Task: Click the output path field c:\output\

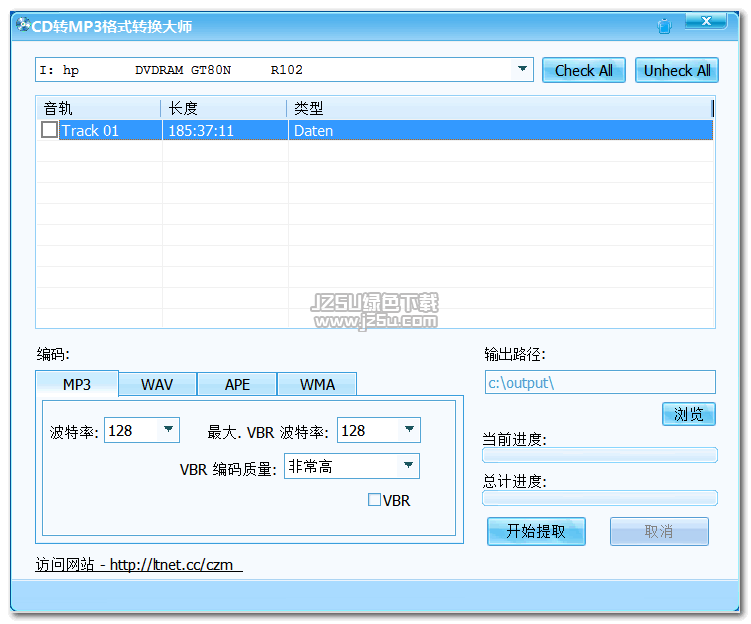Action: (600, 382)
